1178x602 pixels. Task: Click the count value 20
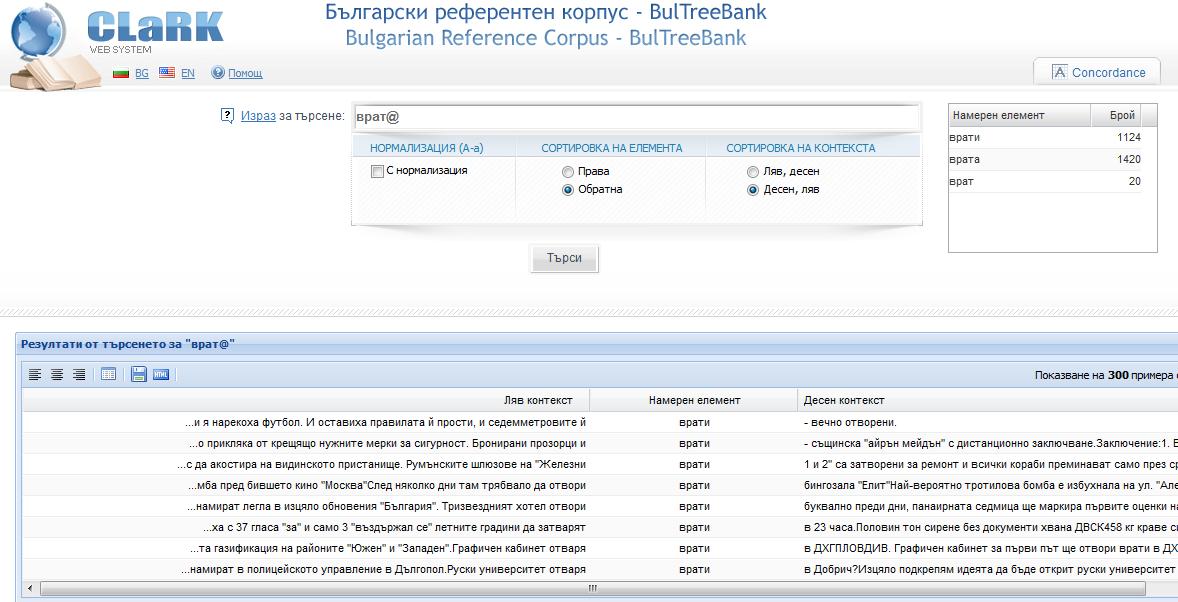pos(1134,181)
